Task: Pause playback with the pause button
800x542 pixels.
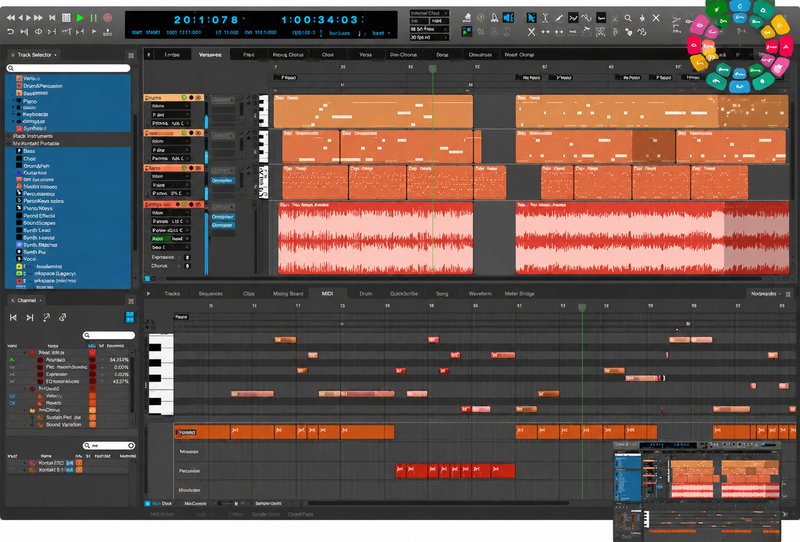Action: 94,18
